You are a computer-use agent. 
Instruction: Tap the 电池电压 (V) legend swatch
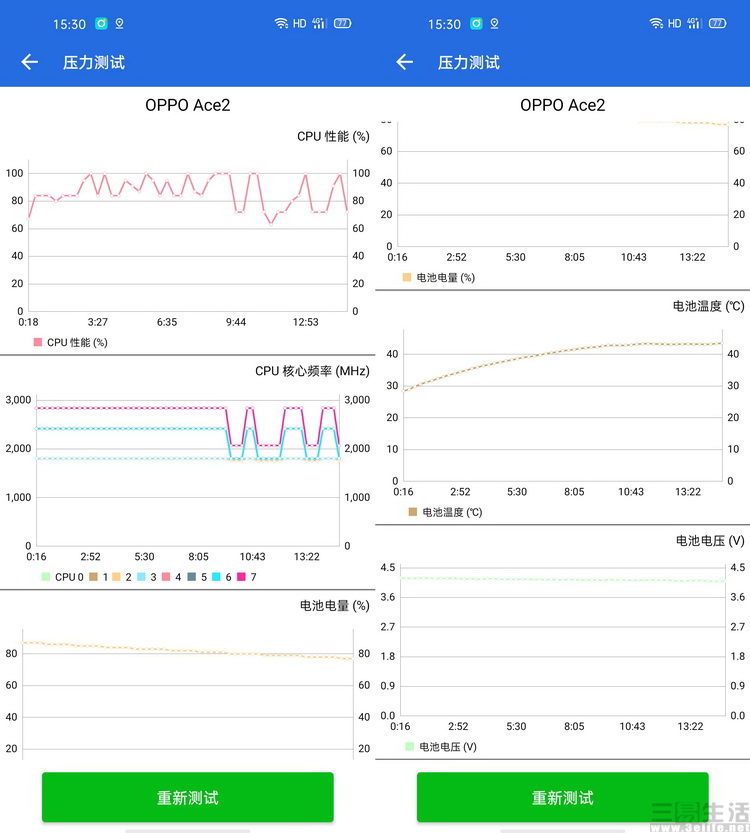[410, 746]
